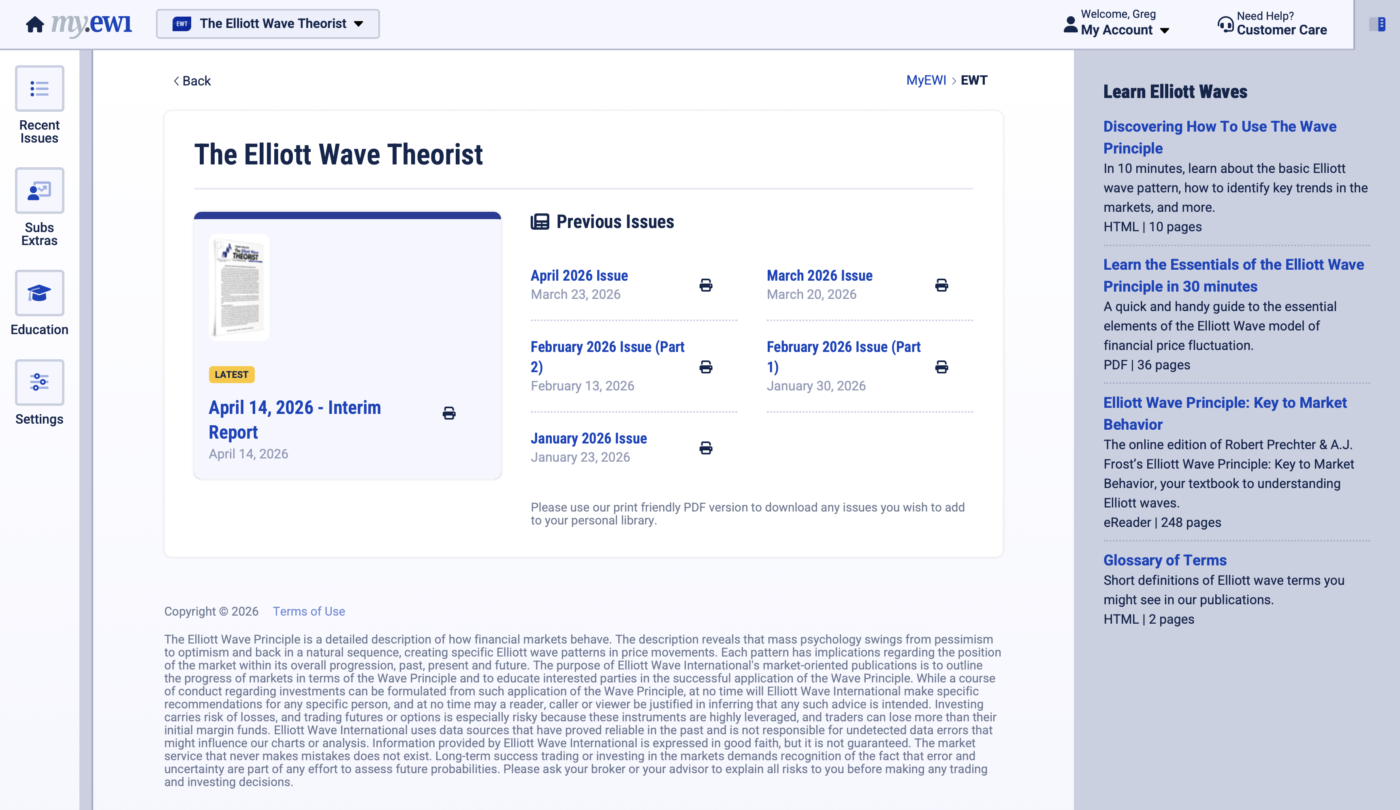
Task: Open the Glossary of Terms
Action: click(x=1165, y=561)
